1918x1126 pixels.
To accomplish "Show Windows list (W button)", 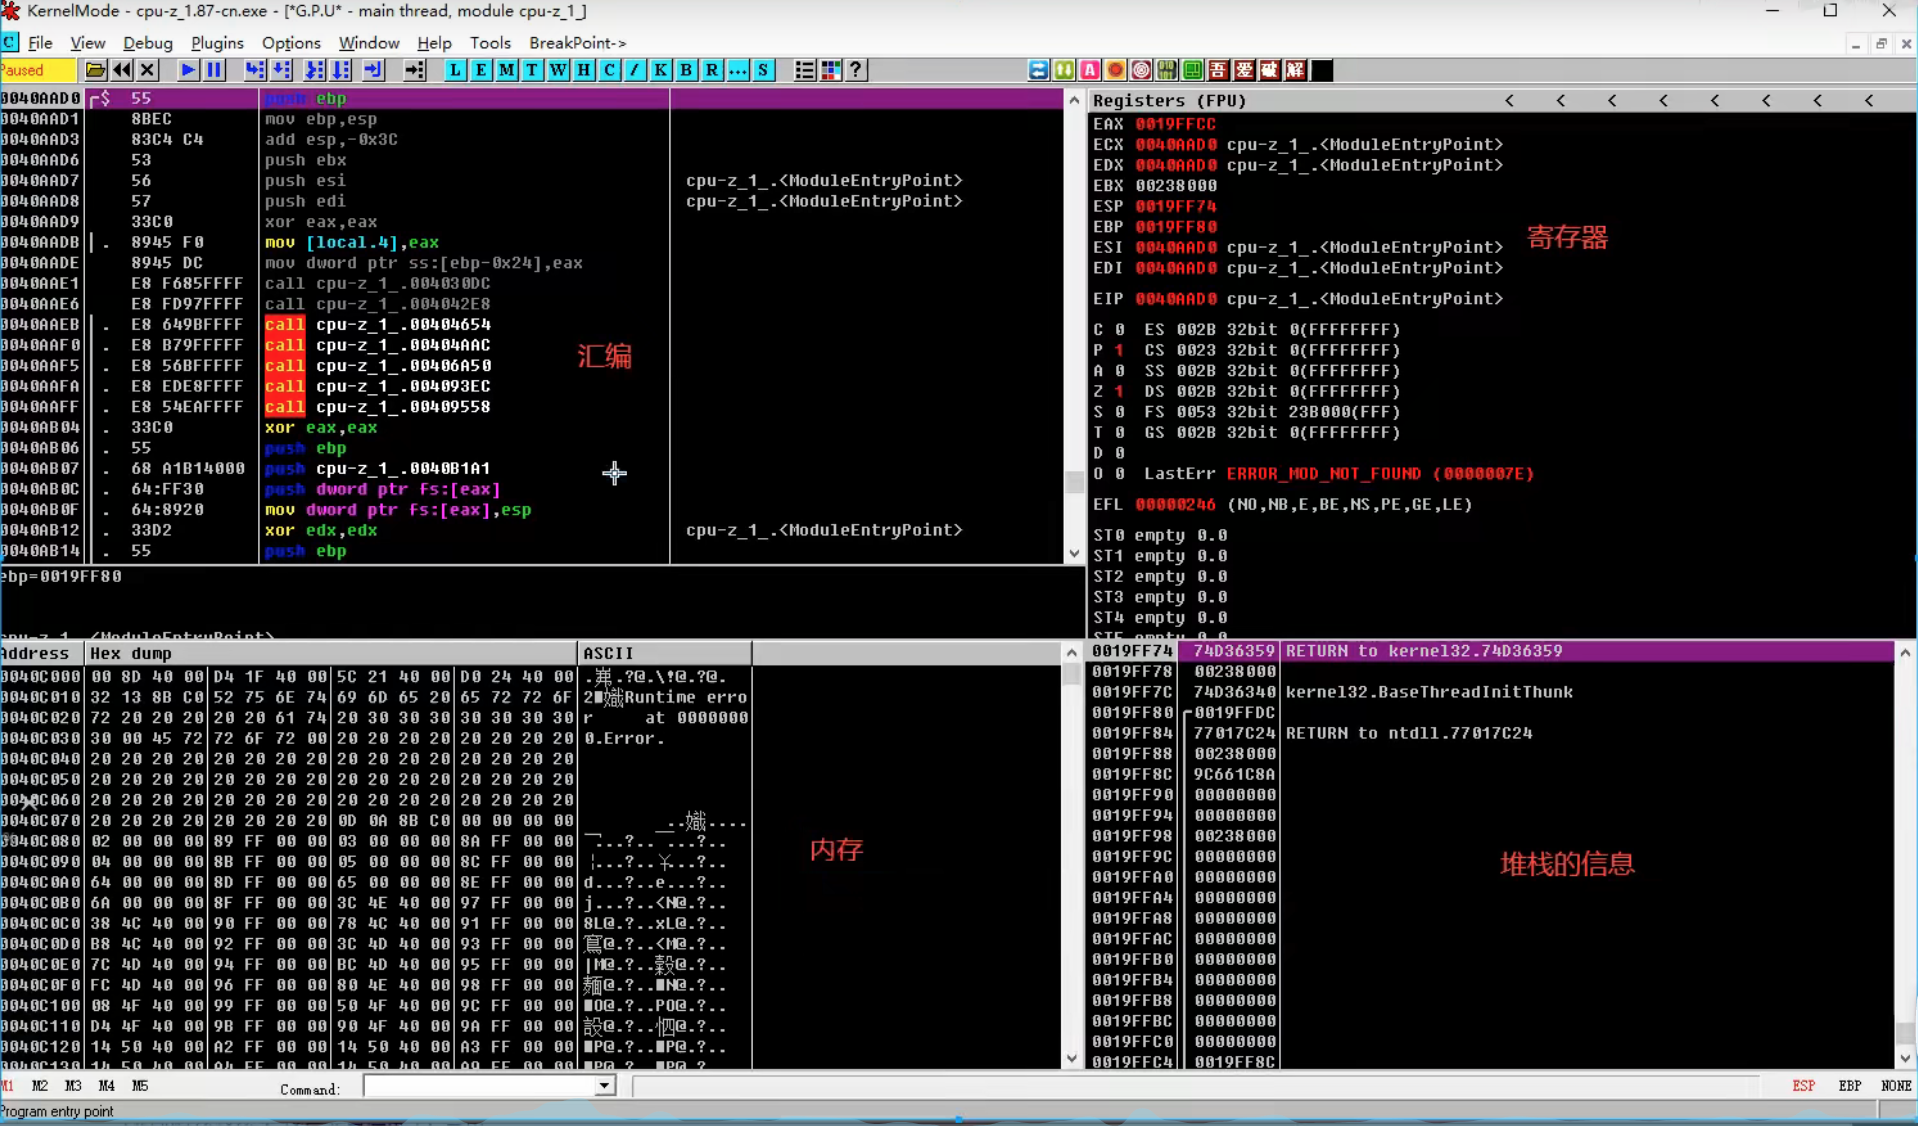I will click(558, 70).
